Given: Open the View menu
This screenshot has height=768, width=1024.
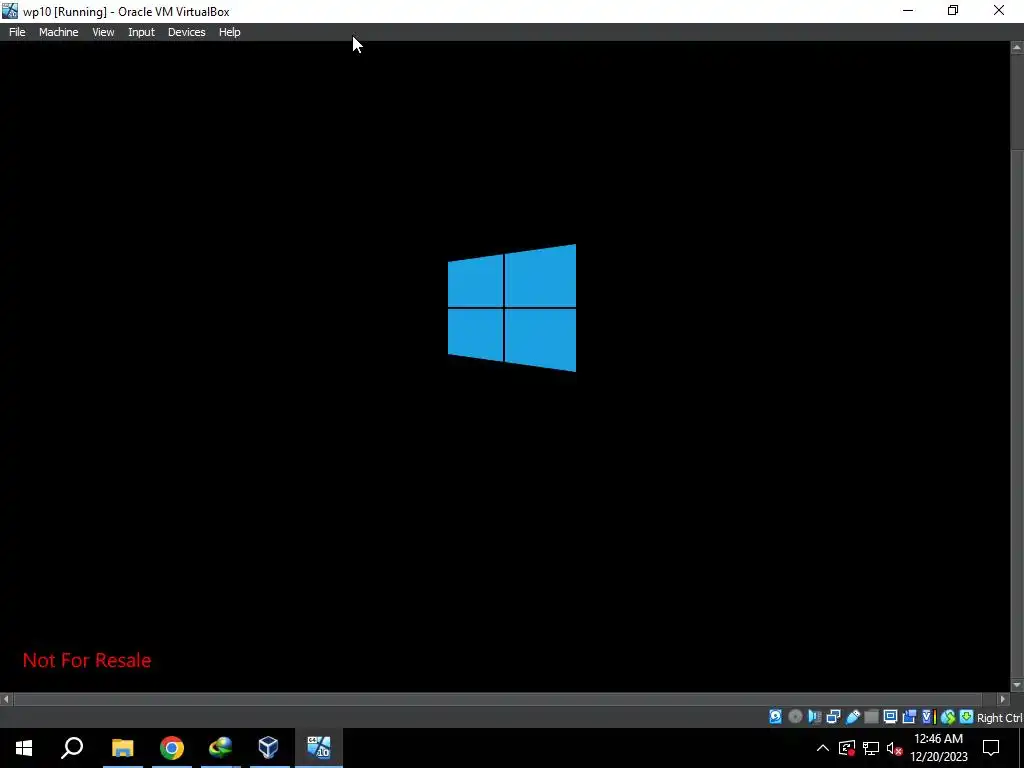Looking at the screenshot, I should [103, 32].
